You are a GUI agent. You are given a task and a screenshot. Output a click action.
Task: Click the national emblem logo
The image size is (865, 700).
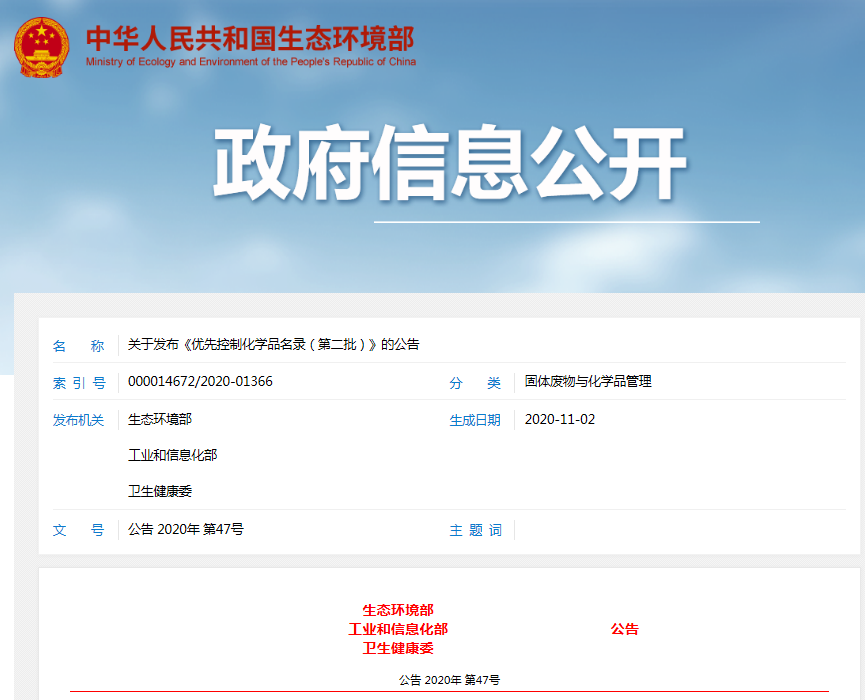tap(41, 47)
